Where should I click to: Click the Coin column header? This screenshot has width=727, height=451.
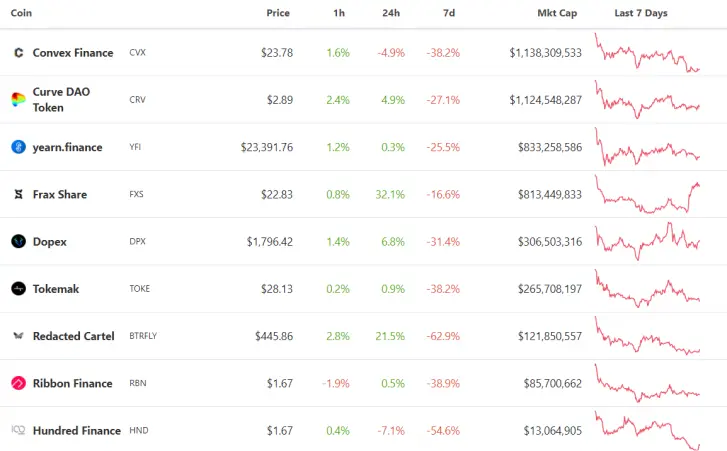click(x=21, y=13)
